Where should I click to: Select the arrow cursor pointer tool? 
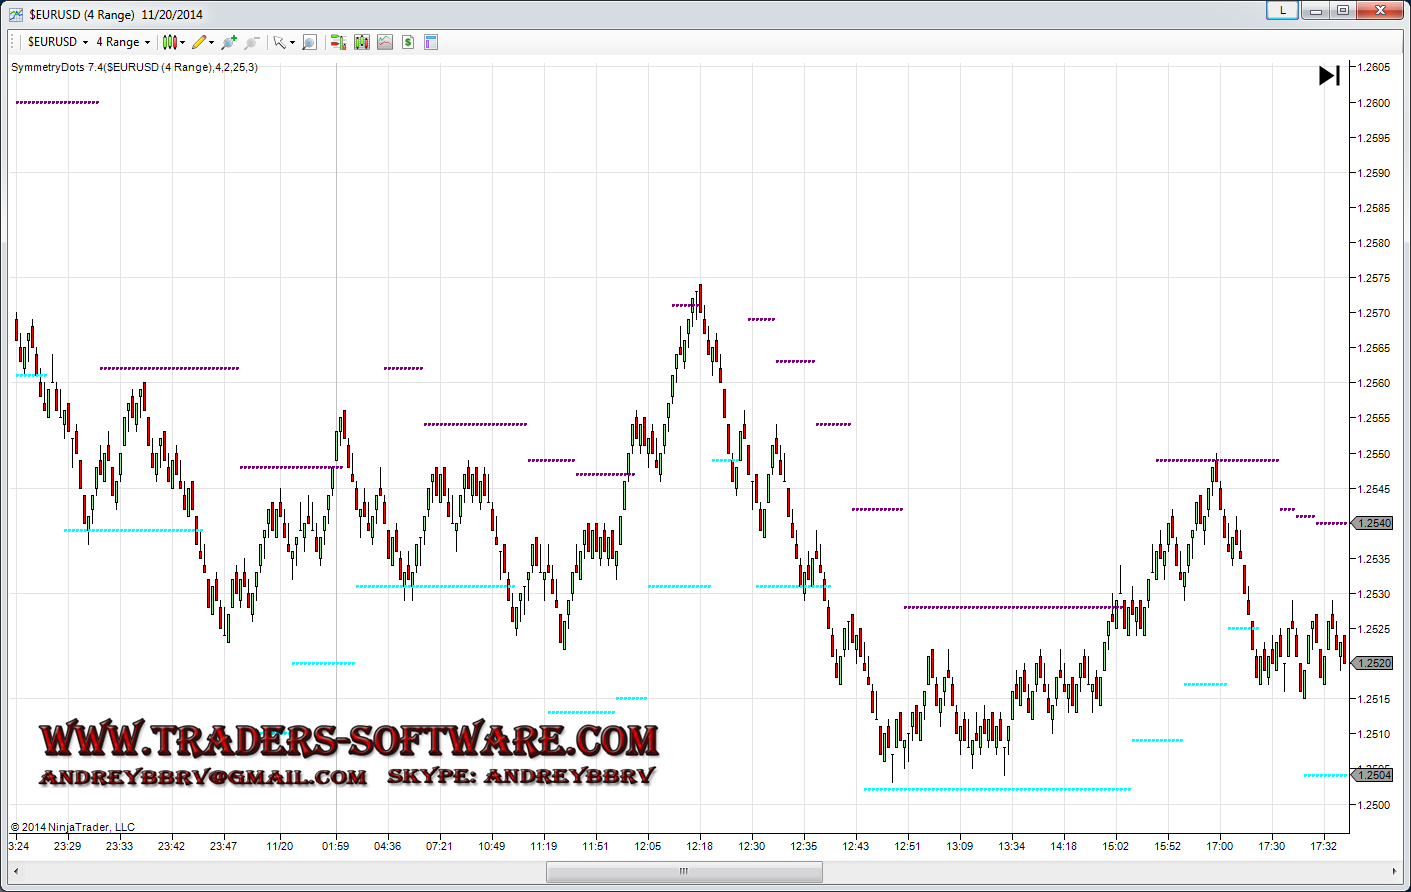[x=279, y=42]
